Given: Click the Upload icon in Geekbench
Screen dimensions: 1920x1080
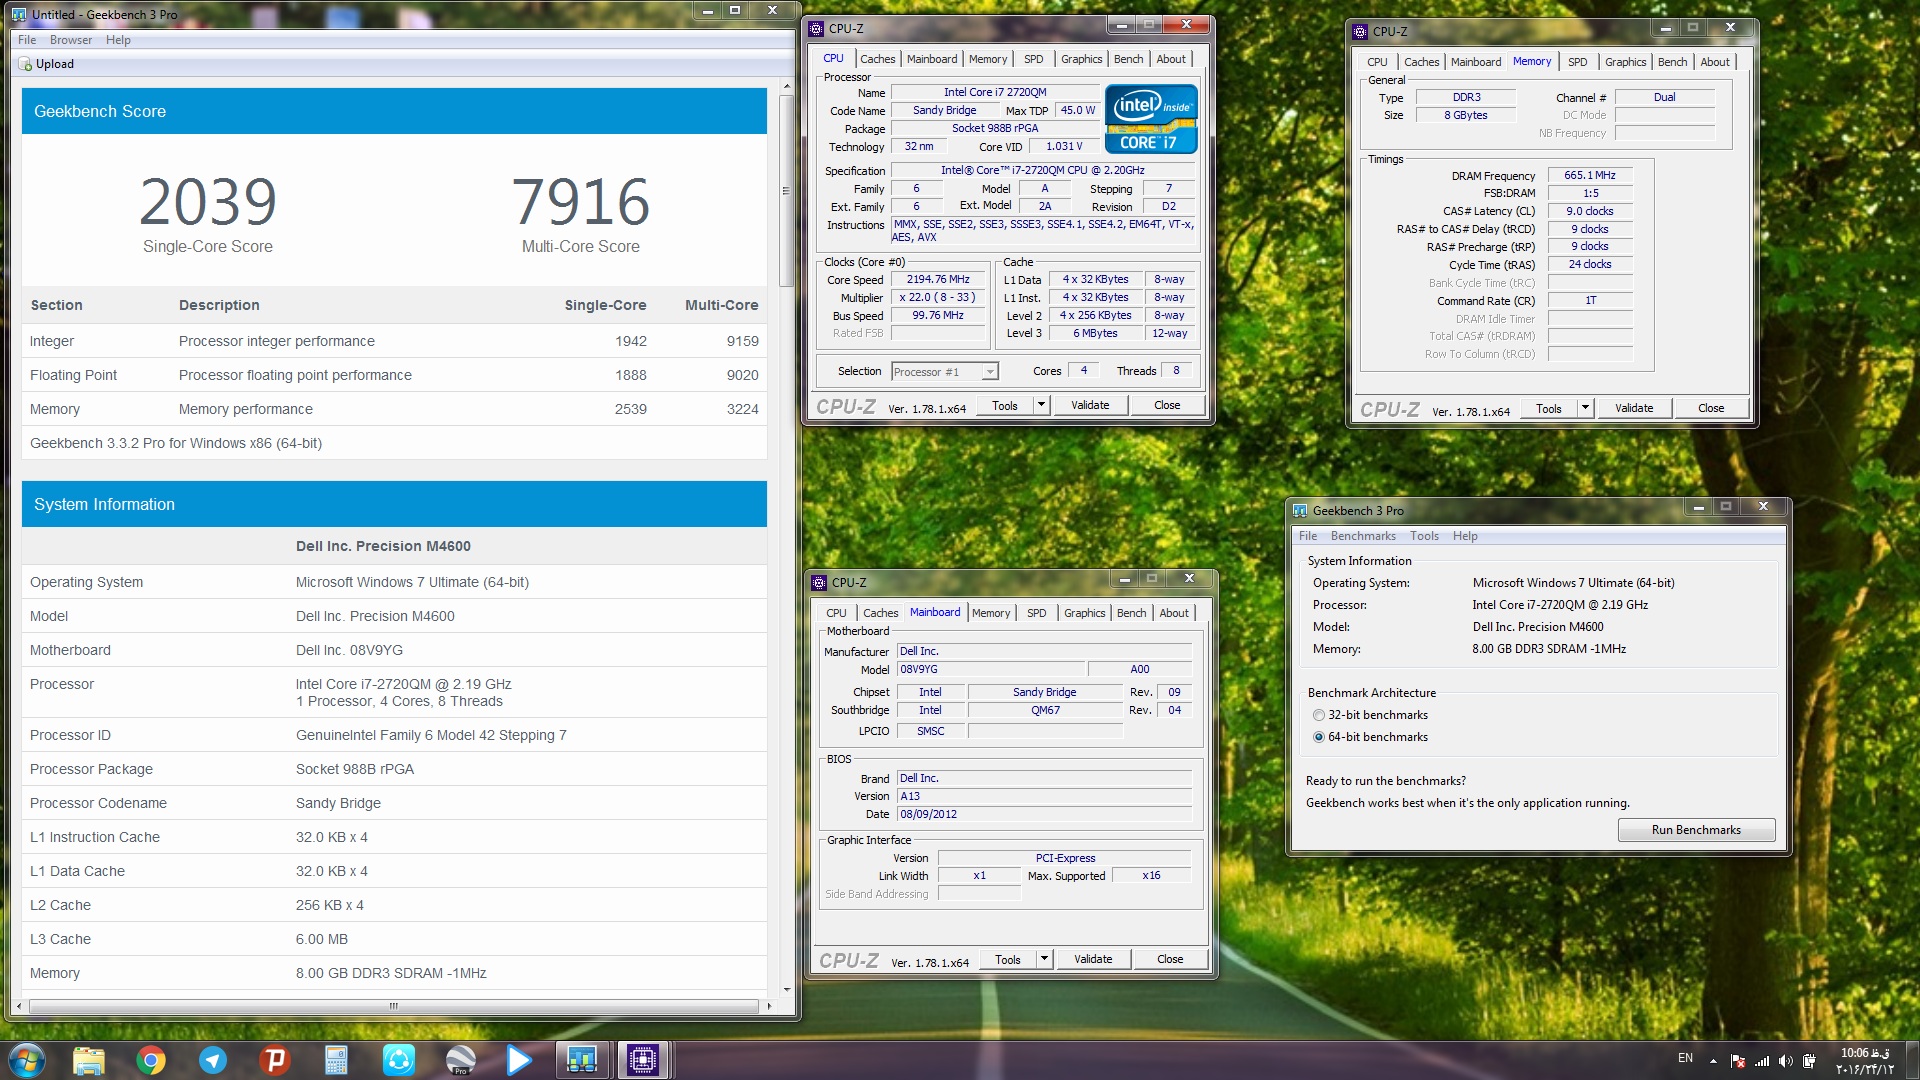Looking at the screenshot, I should click(x=25, y=64).
